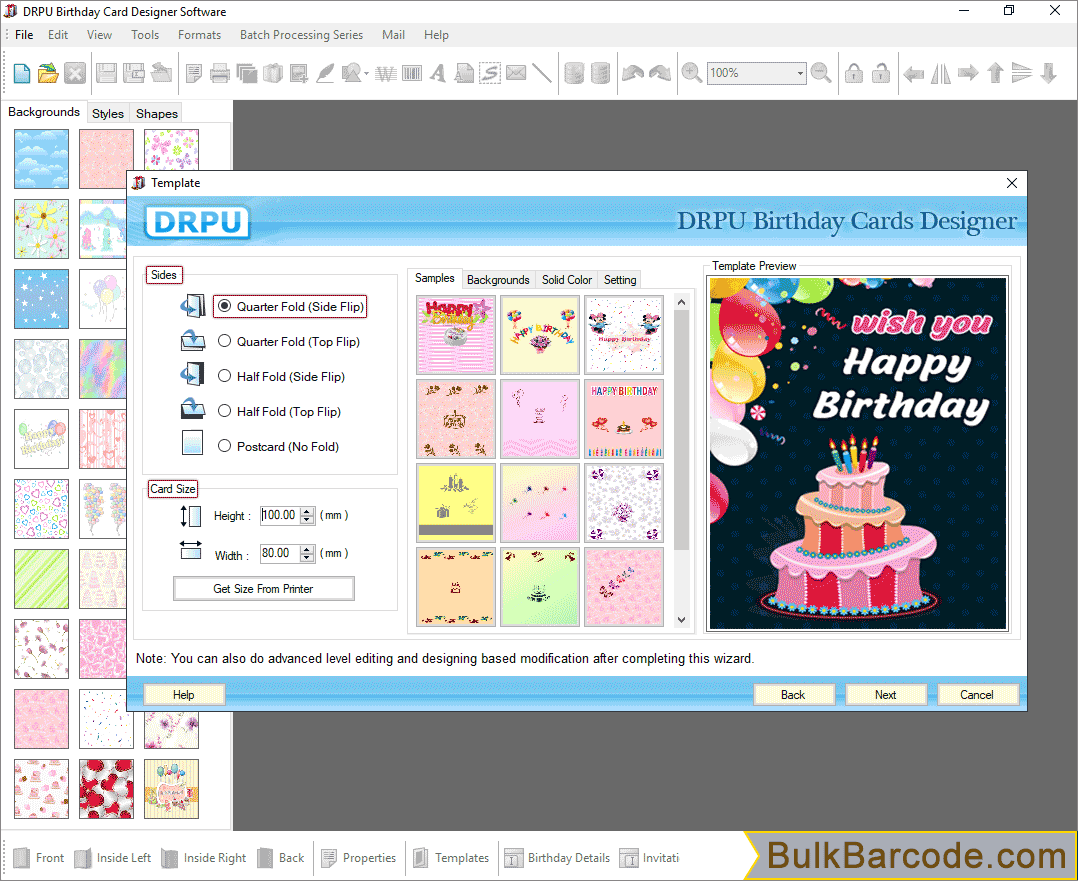
Task: Click the quill signature icon in toolbar
Action: coord(325,73)
